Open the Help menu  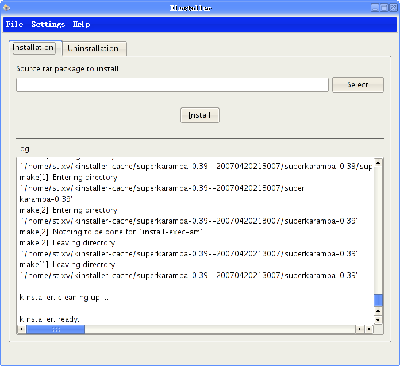(81, 24)
